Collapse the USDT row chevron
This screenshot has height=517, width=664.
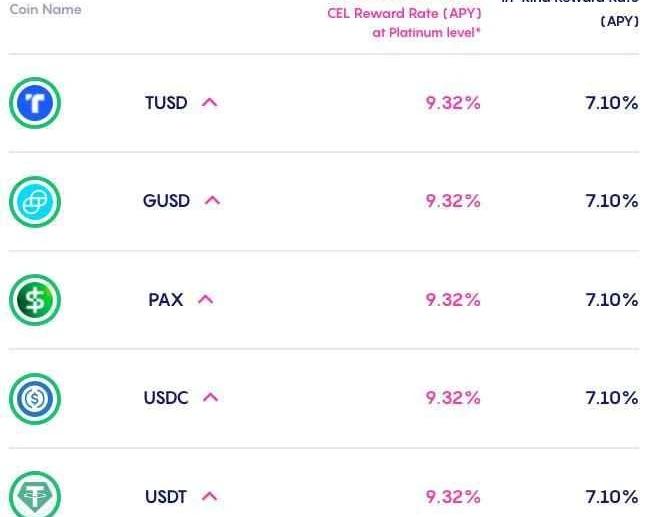[x=209, y=496]
